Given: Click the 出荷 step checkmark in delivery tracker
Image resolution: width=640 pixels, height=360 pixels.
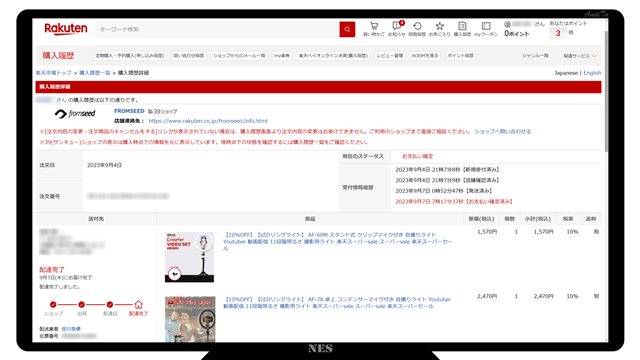Looking at the screenshot, I should click(82, 304).
